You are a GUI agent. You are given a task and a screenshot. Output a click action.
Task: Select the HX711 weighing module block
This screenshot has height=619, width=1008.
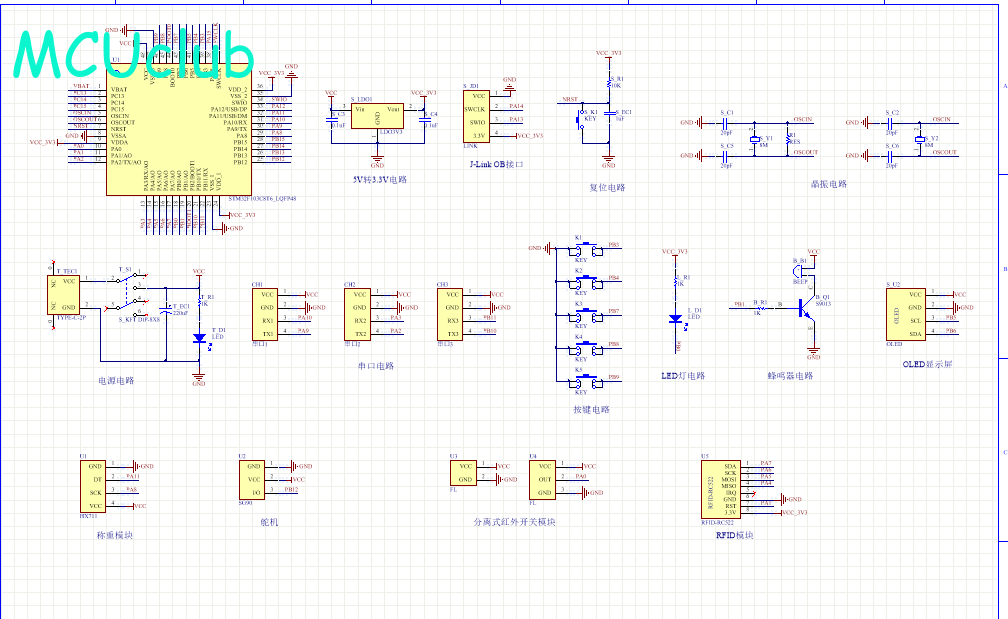(x=93, y=486)
